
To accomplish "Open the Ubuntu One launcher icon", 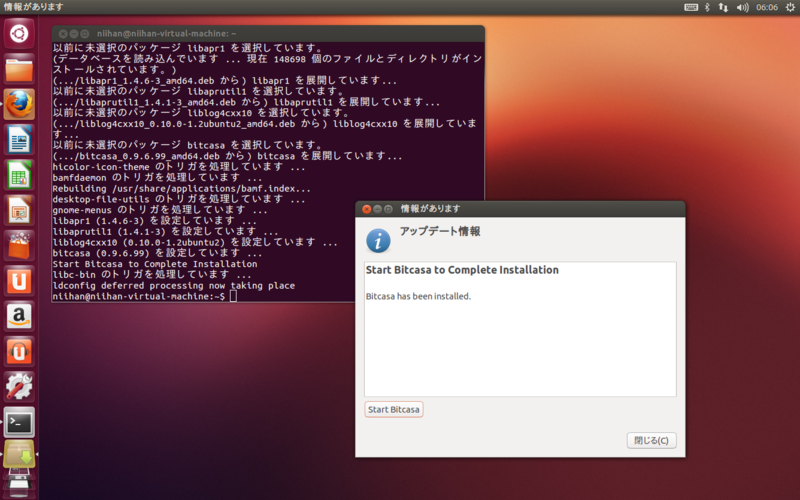I will (x=19, y=281).
